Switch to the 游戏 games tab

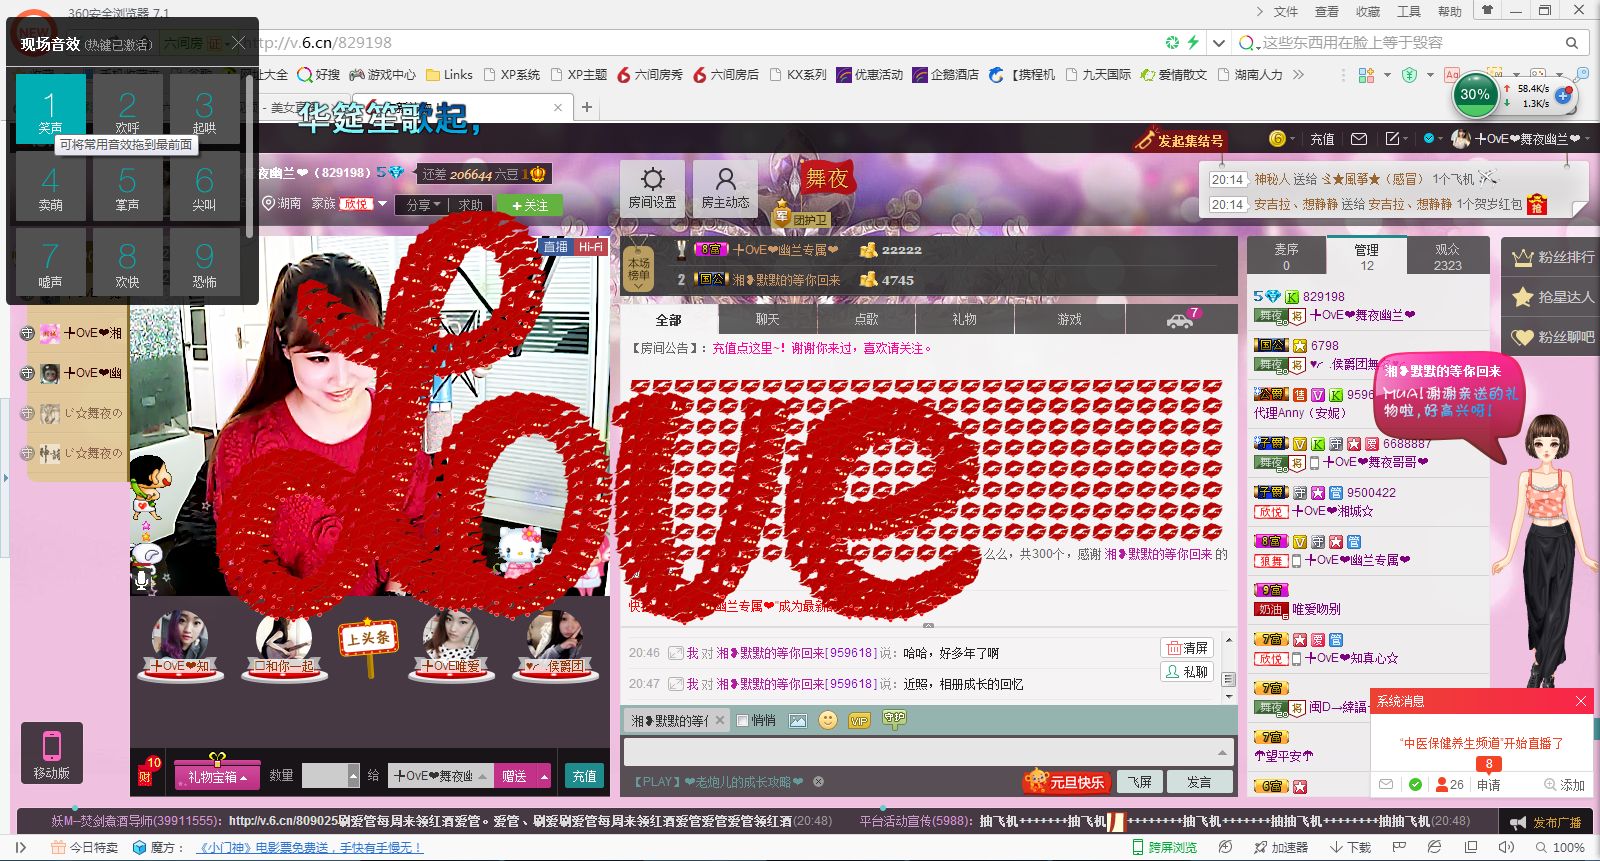coord(1069,319)
